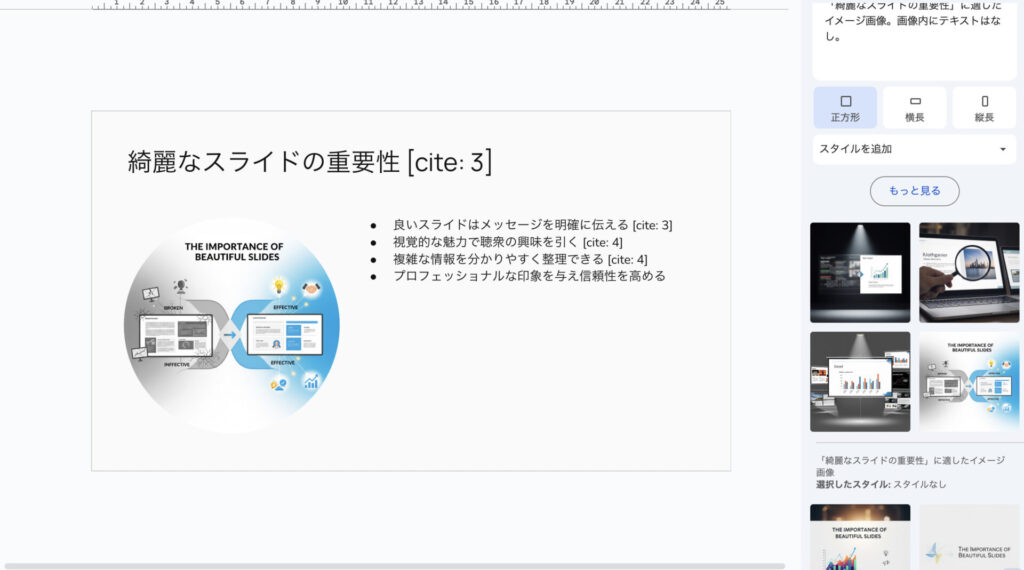Choose the 縦長 portrait aspect ratio

pyautogui.click(x=984, y=108)
